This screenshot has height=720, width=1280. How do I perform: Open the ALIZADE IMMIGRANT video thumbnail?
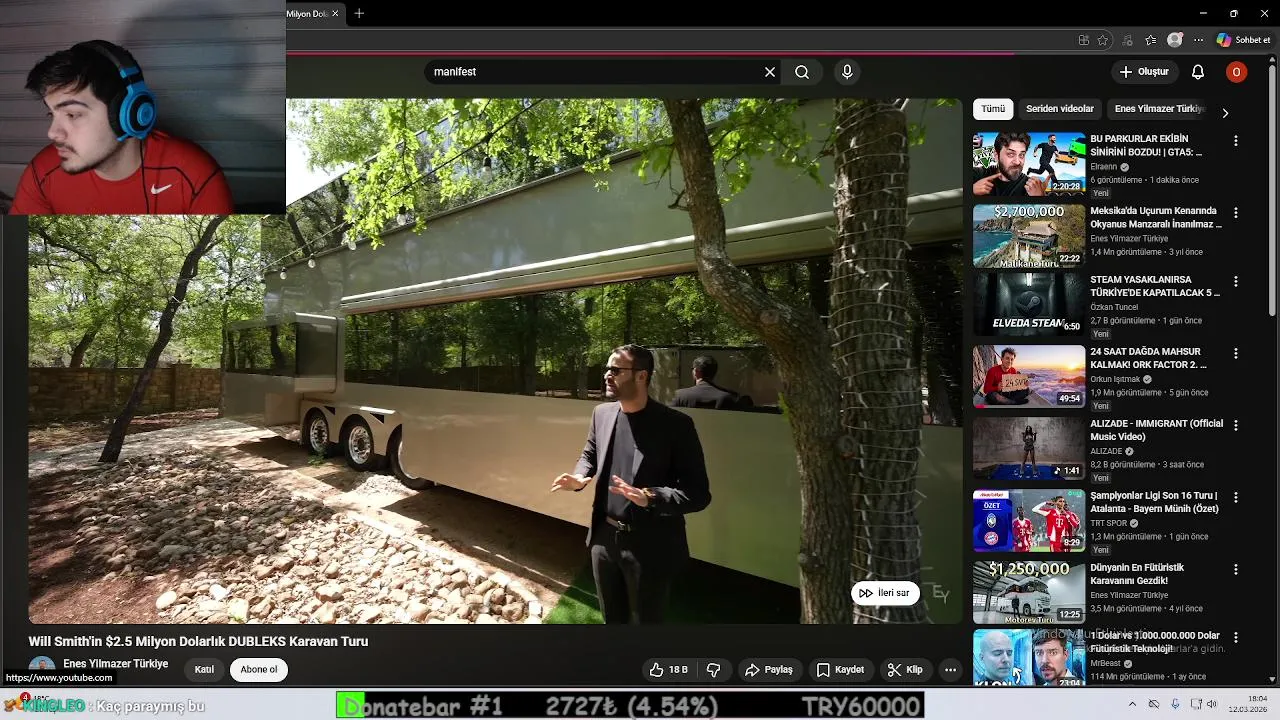1029,448
